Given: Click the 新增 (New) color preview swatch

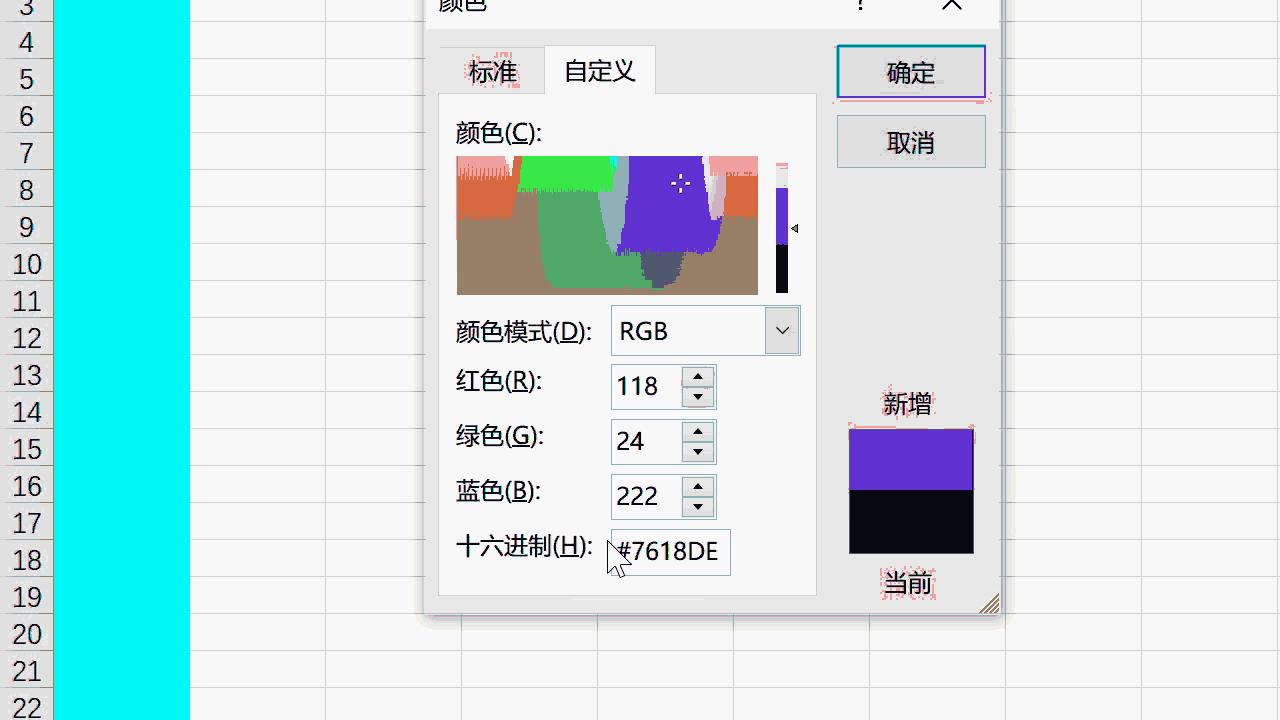Looking at the screenshot, I should coord(910,458).
